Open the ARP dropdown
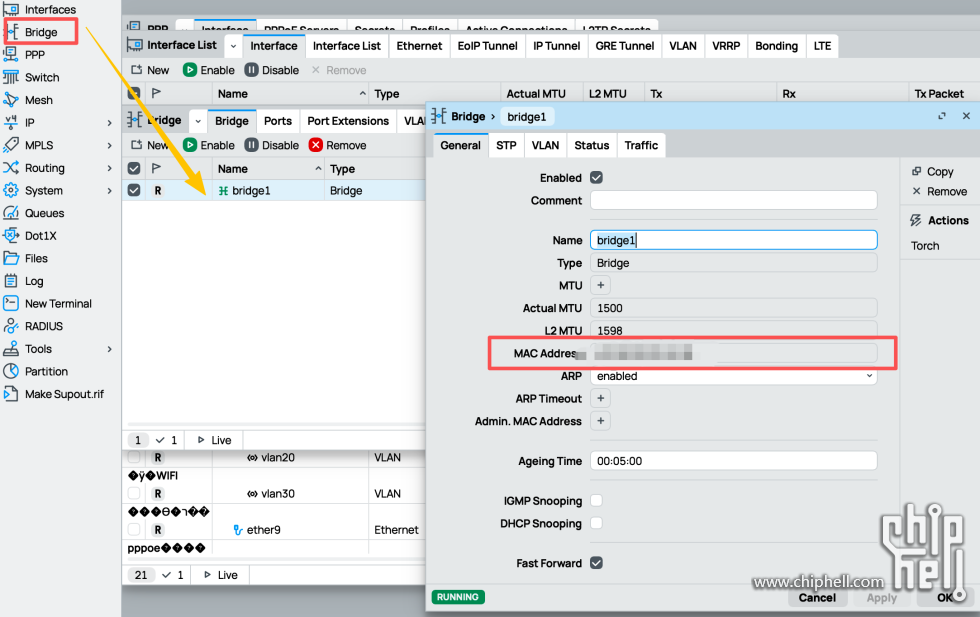The height and width of the screenshot is (617, 980). pos(733,377)
